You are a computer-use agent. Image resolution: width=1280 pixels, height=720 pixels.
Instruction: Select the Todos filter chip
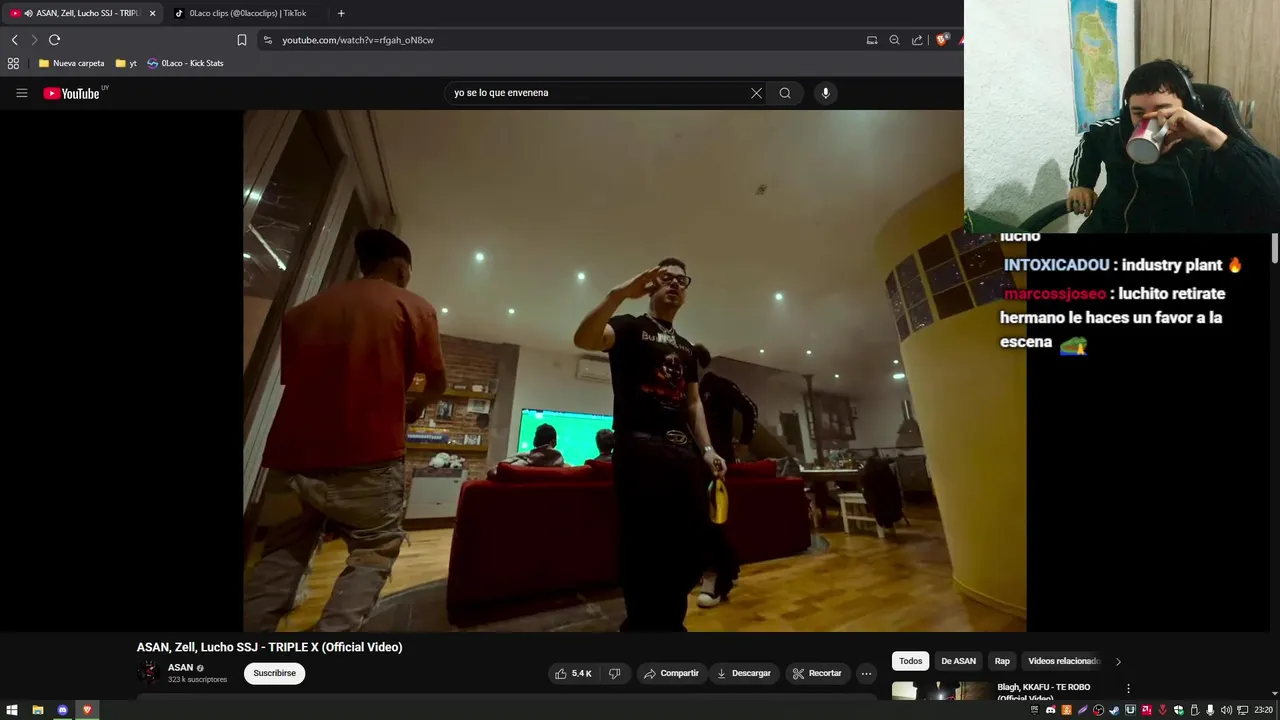[x=911, y=661]
